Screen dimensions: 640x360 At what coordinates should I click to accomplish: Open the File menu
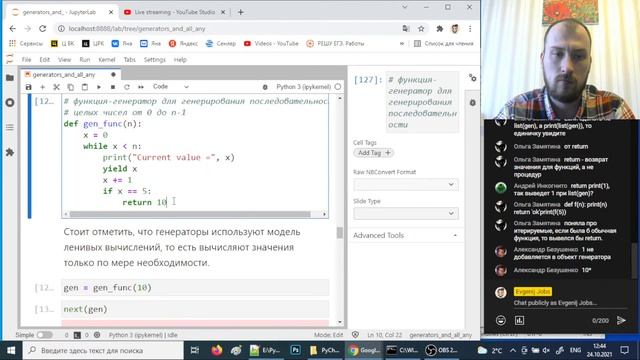(27, 60)
